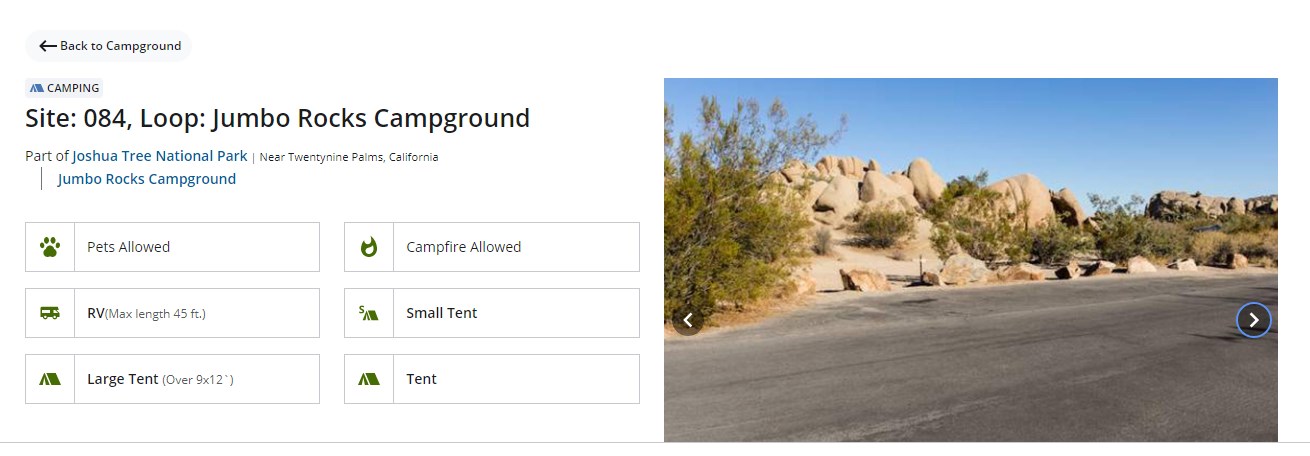
Task: Click the Tent amenity icon
Action: click(369, 379)
